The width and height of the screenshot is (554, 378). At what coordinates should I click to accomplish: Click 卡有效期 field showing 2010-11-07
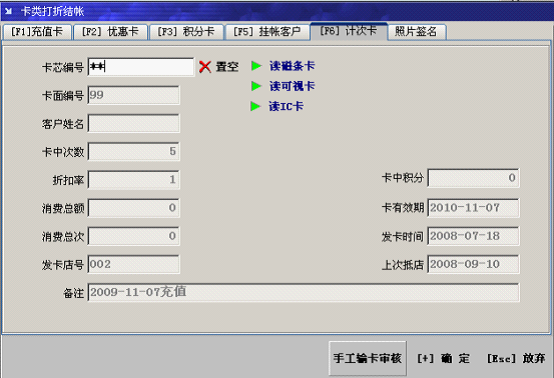(x=473, y=208)
